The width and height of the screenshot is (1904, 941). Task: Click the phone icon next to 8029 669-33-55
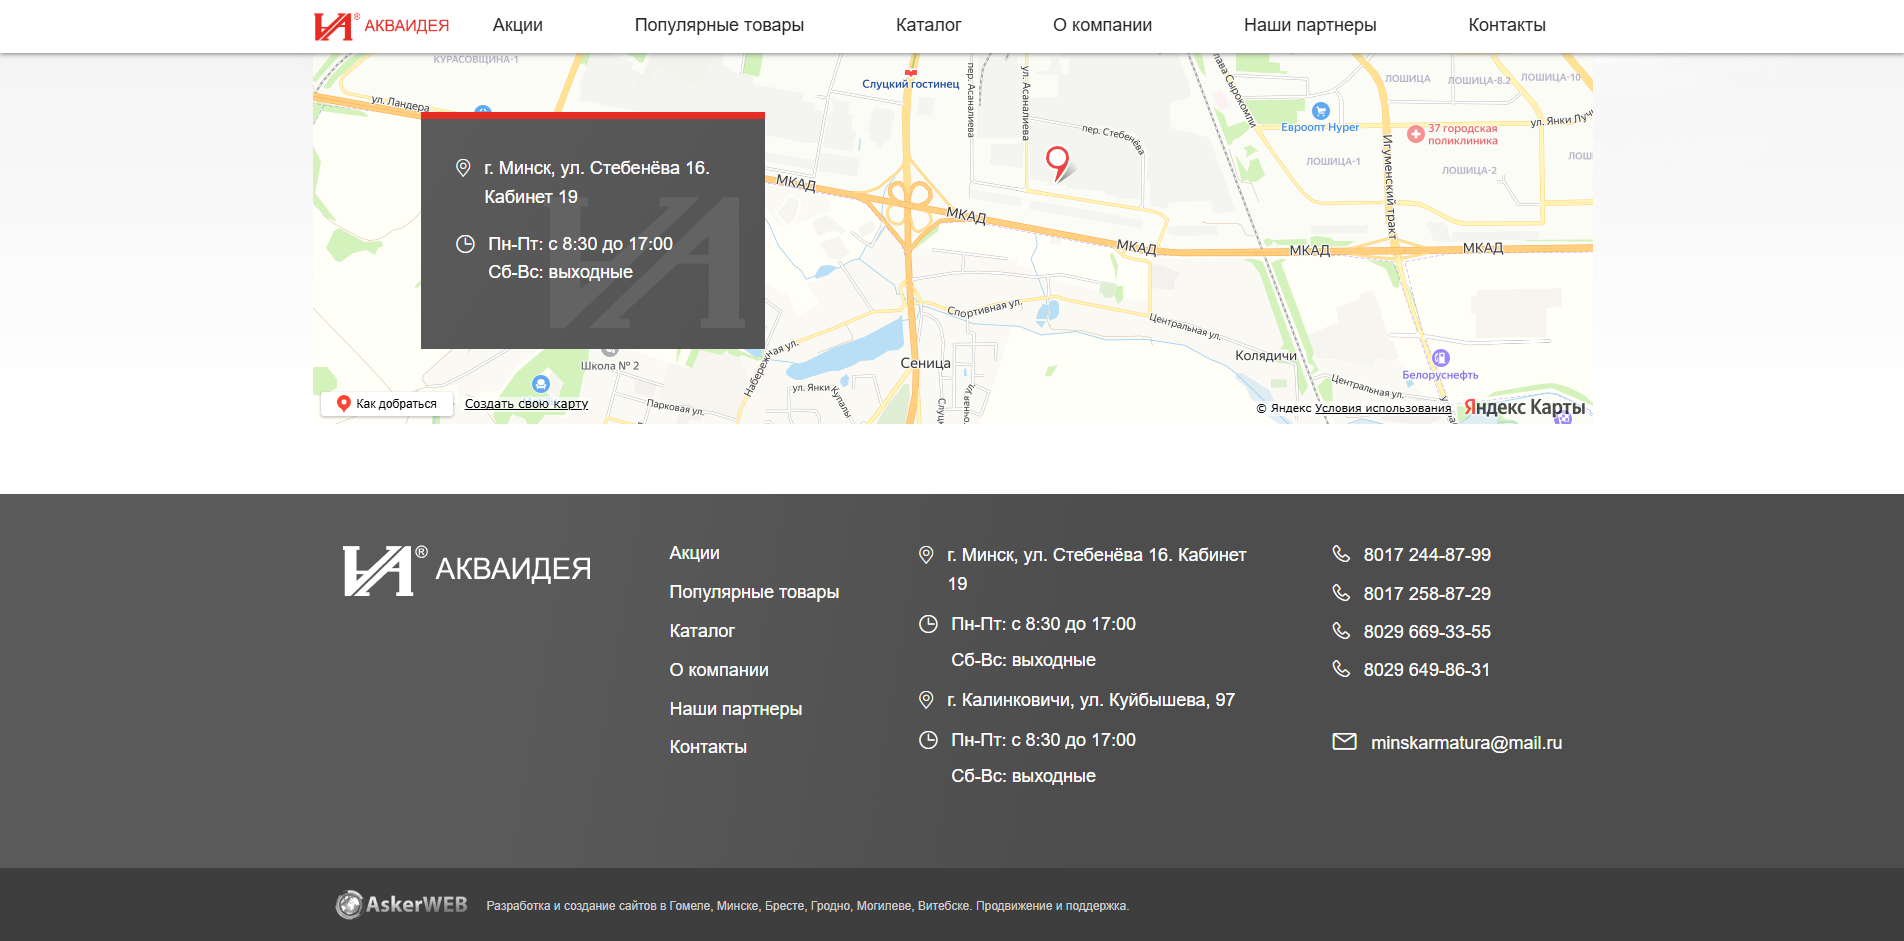click(x=1341, y=631)
